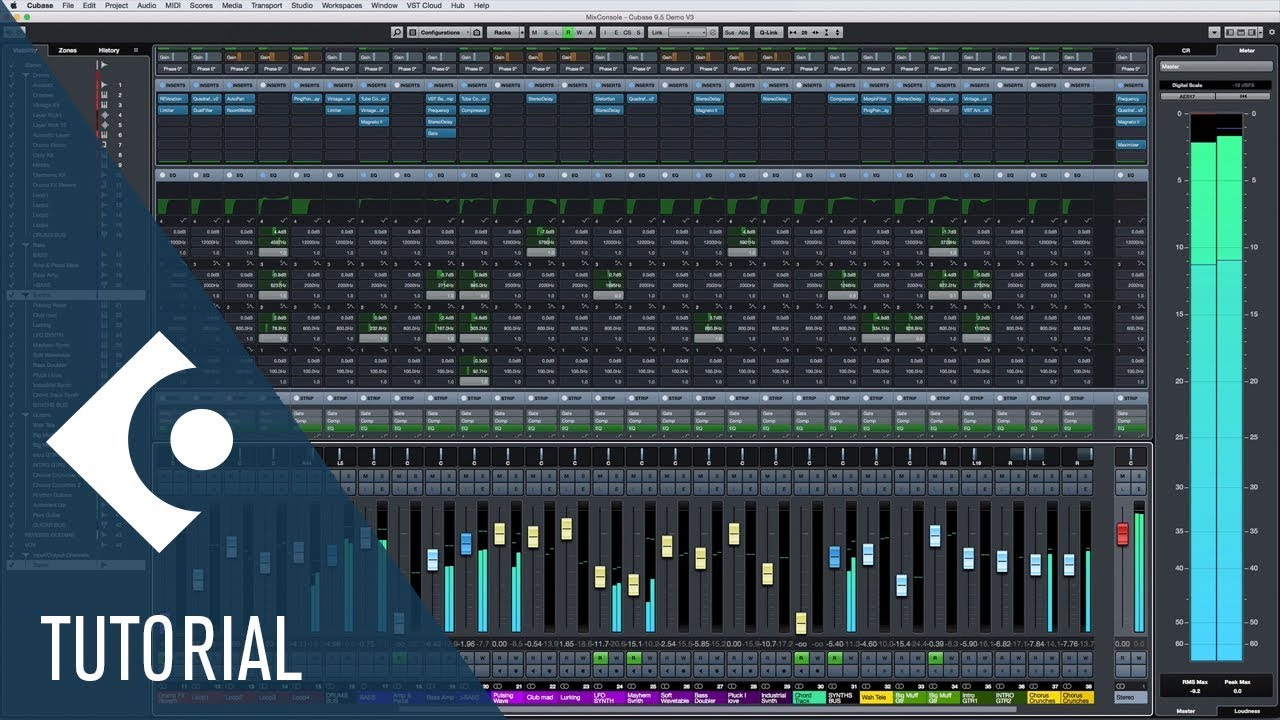
Task: Select the CR tab in right panel
Action: point(1186,49)
